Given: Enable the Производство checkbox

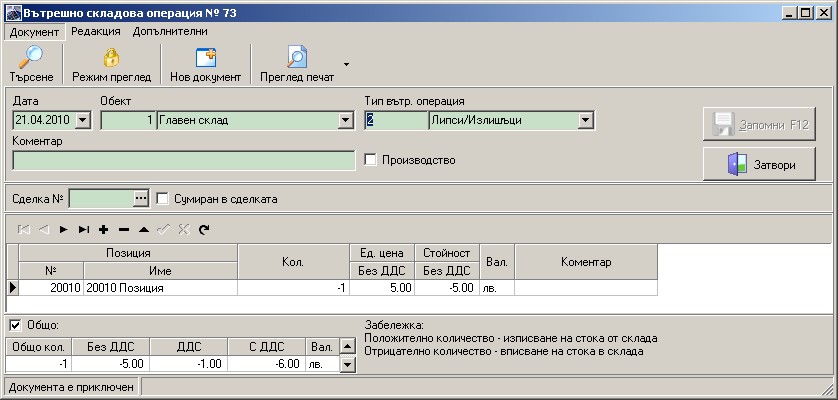Looking at the screenshot, I should [x=370, y=160].
